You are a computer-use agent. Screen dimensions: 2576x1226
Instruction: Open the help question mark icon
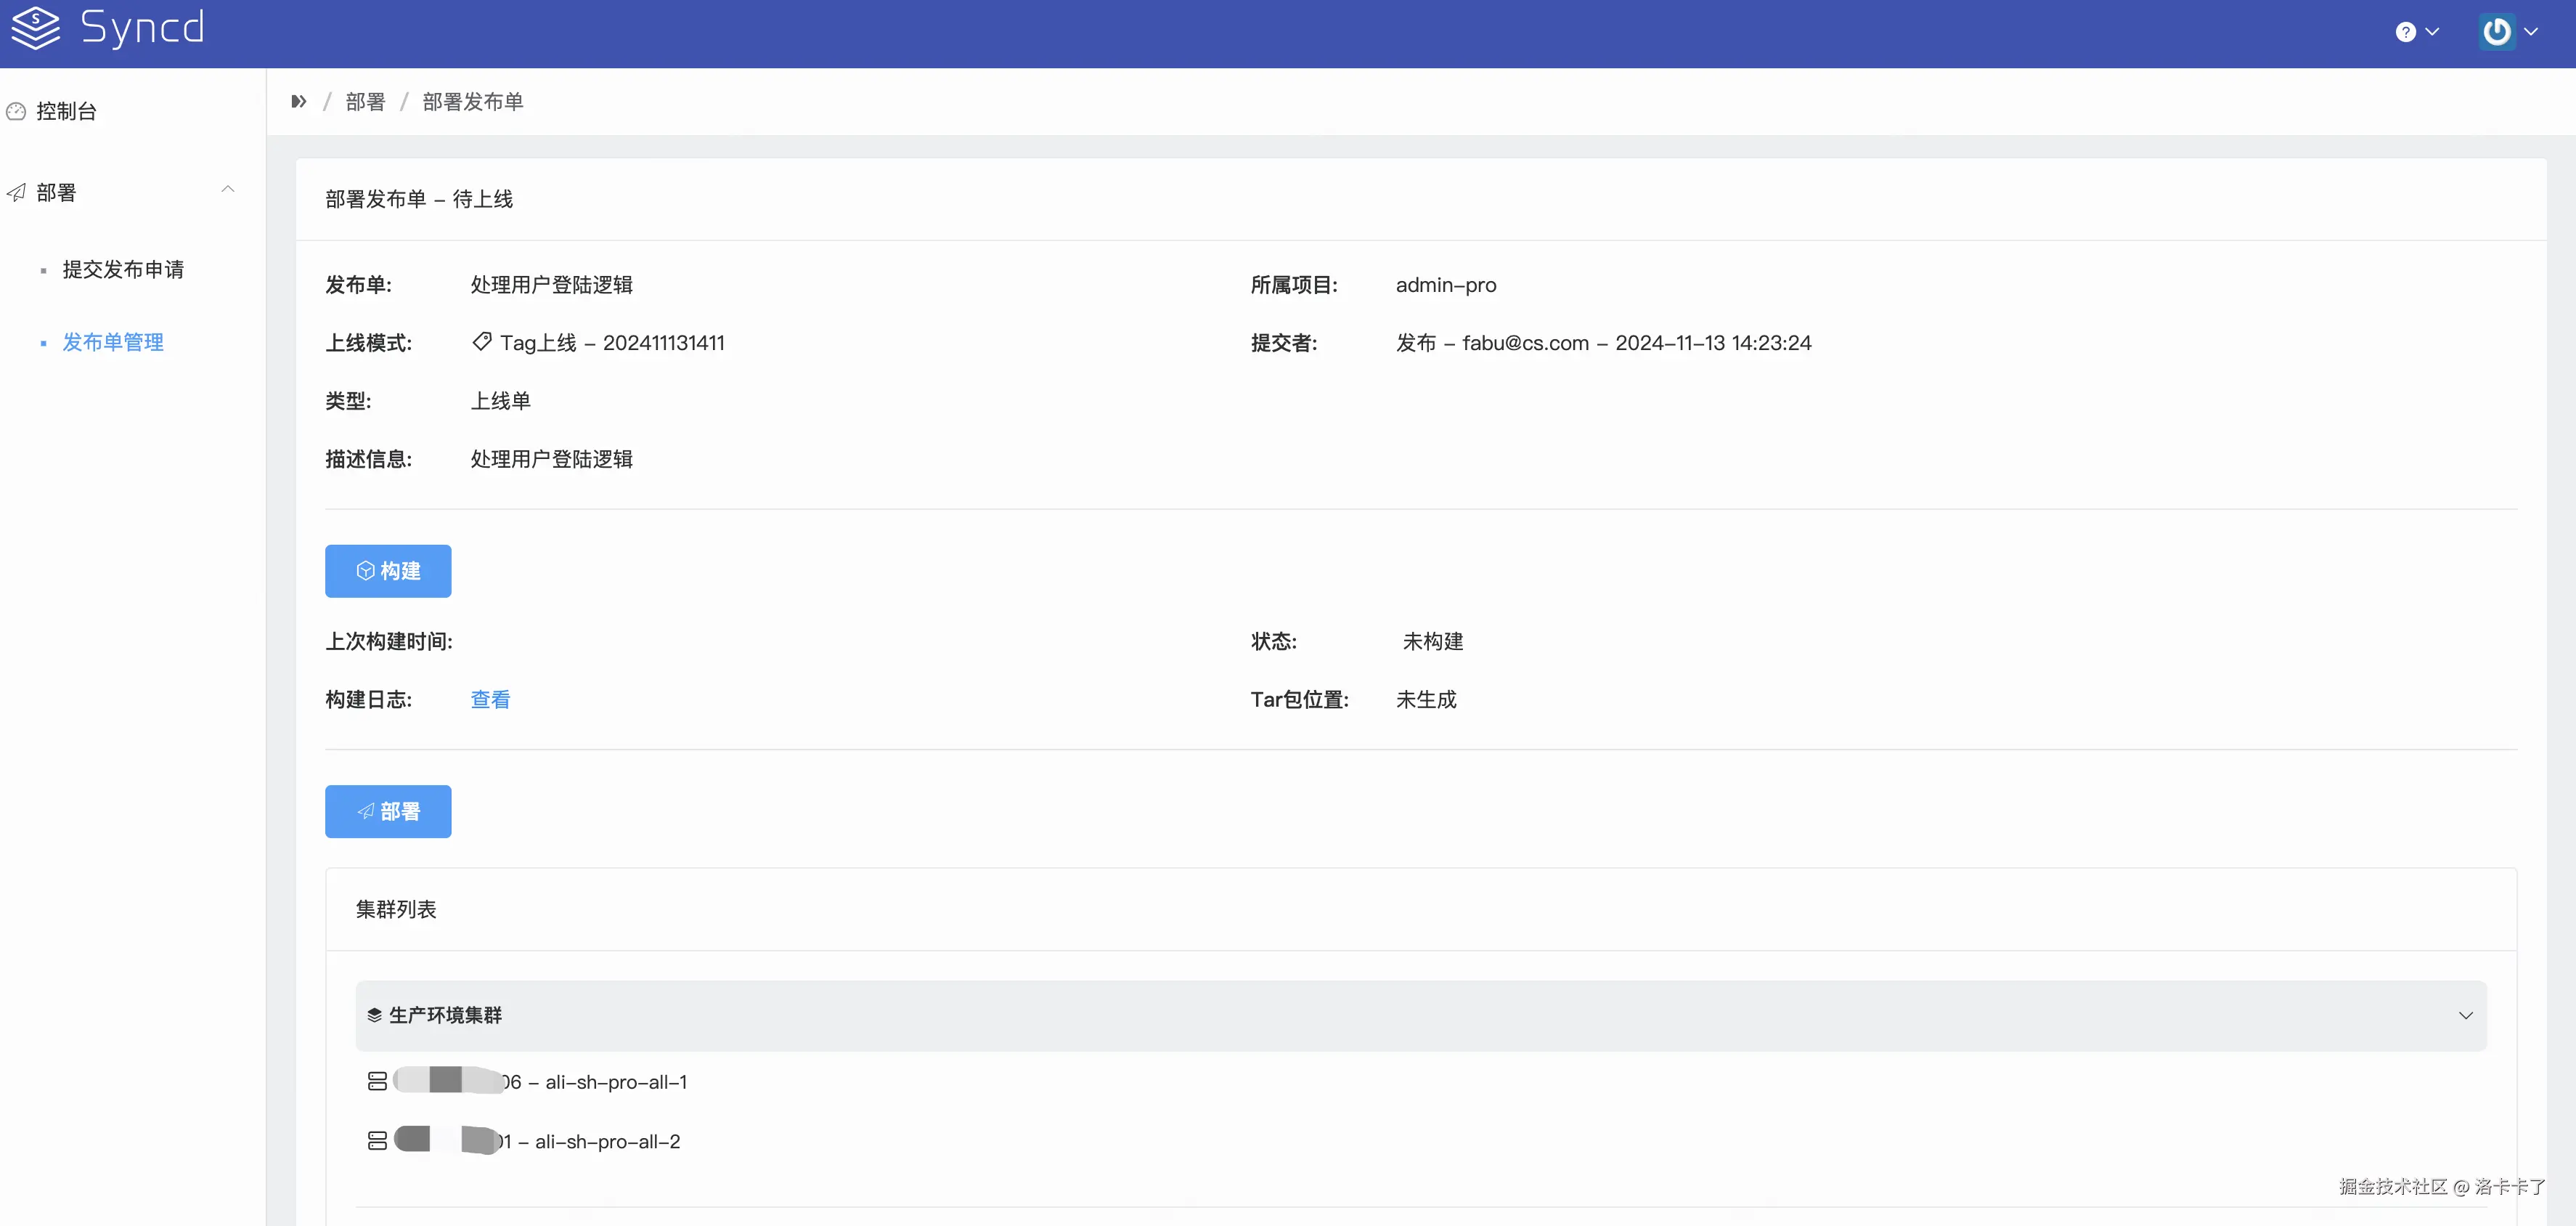point(2405,32)
